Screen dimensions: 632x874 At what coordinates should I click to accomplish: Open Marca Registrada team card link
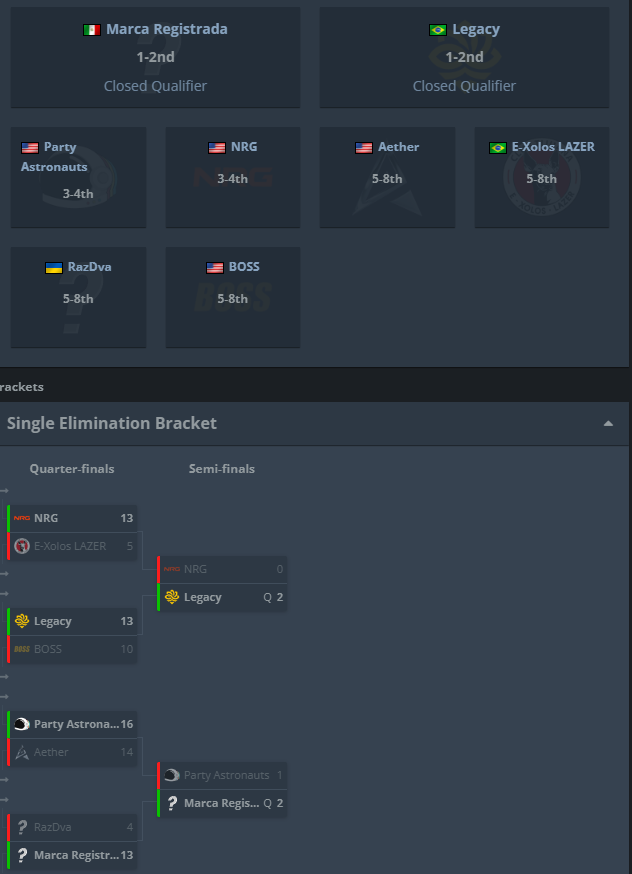(x=167, y=29)
